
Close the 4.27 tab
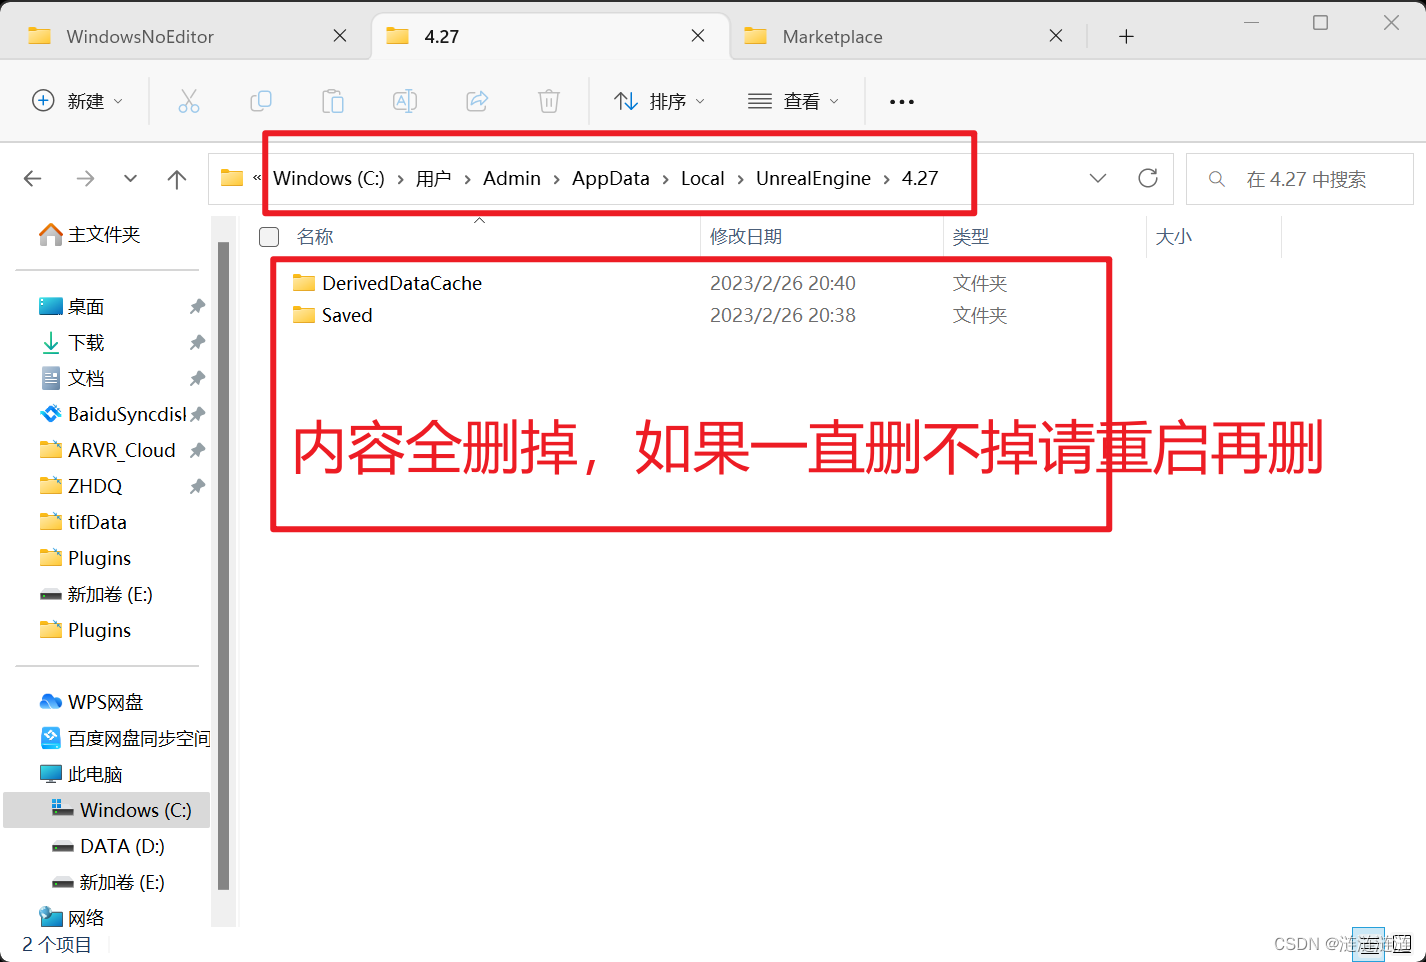click(698, 36)
